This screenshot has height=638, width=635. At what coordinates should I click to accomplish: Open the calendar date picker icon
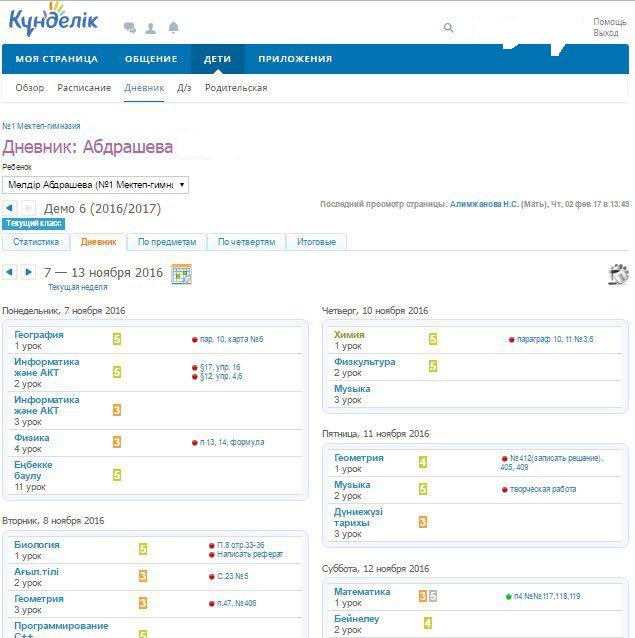(x=181, y=273)
